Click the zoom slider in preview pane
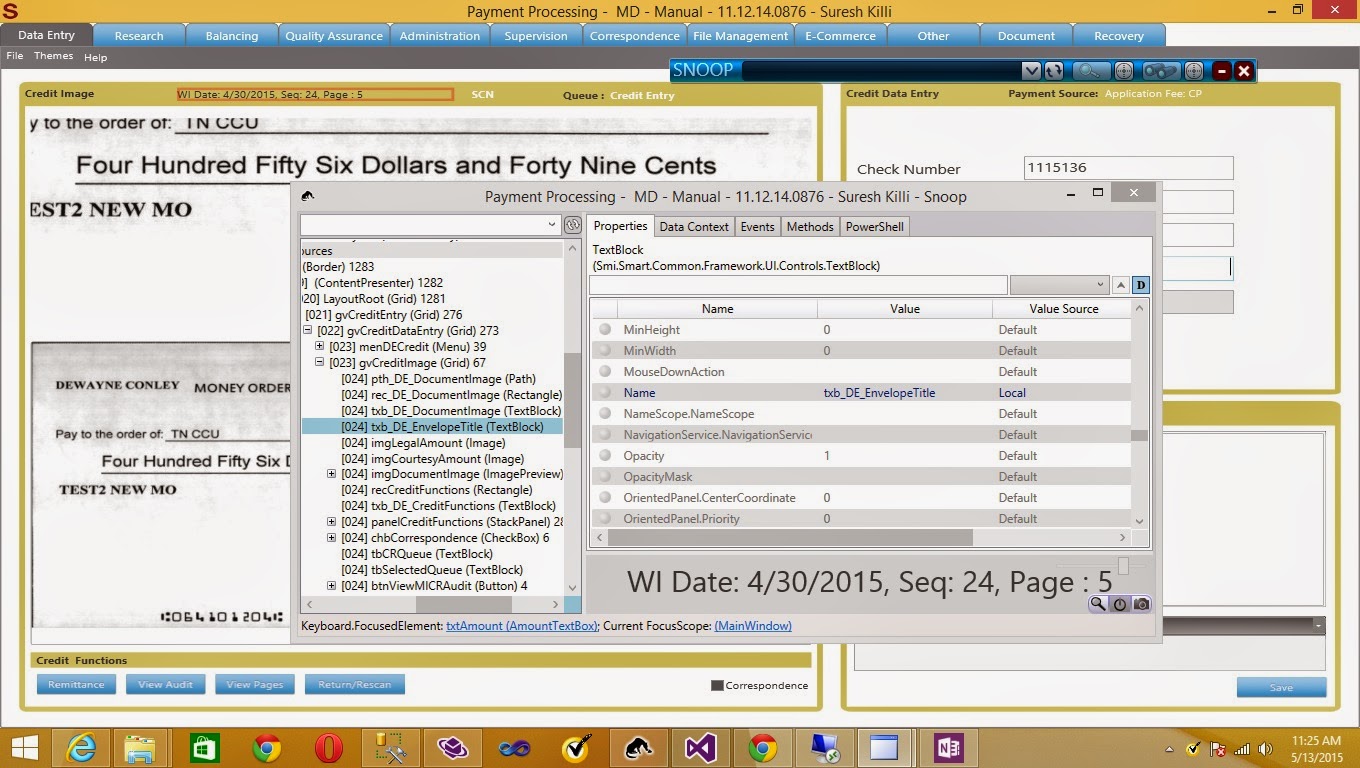This screenshot has height=768, width=1360. [x=1123, y=566]
